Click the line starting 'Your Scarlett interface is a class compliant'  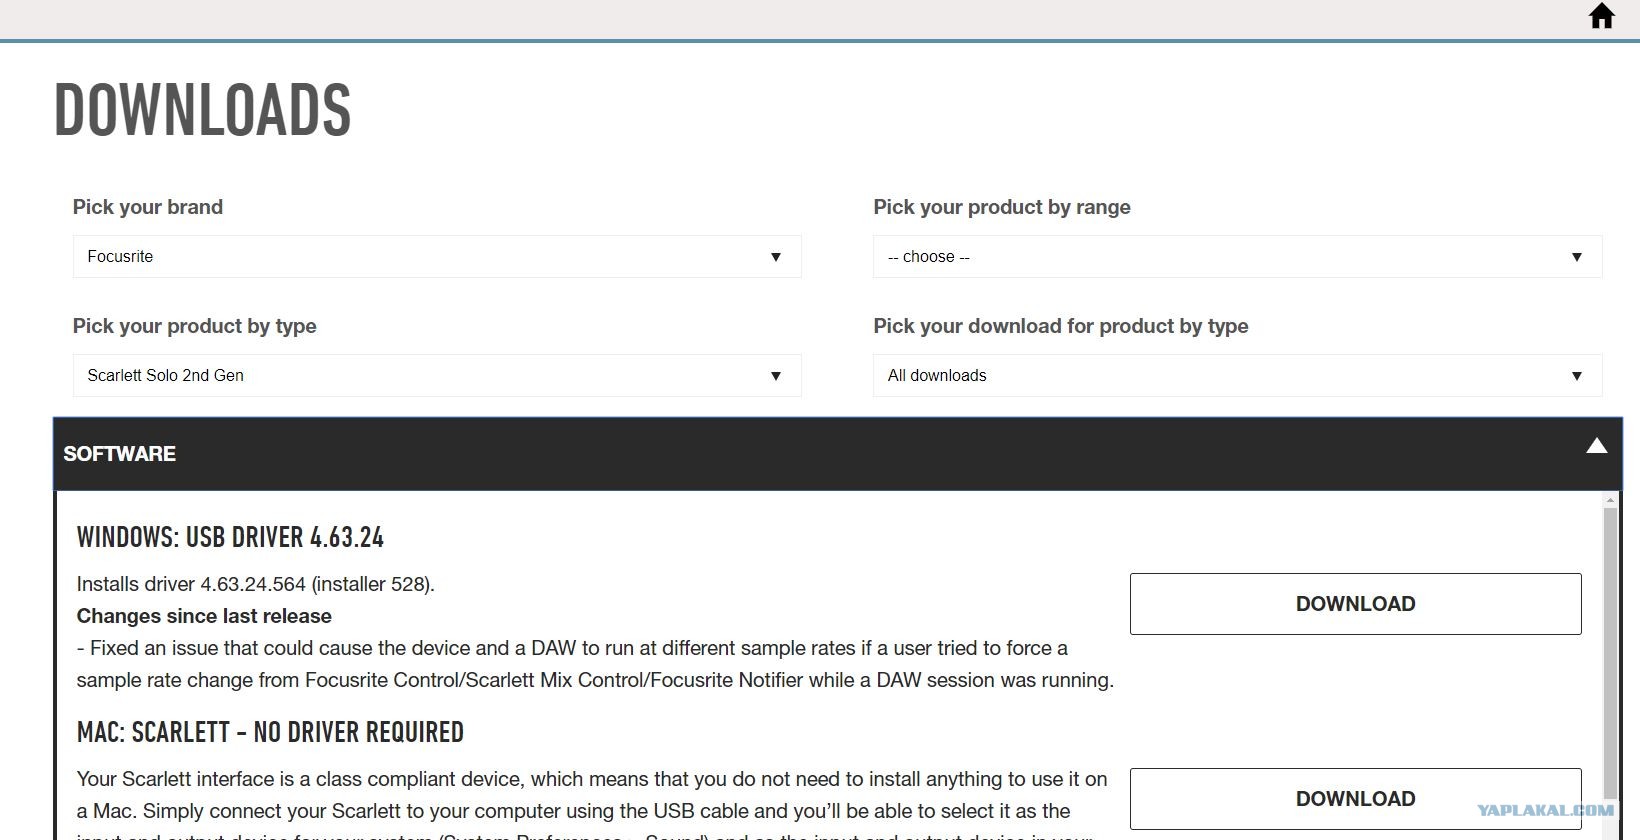coord(592,779)
